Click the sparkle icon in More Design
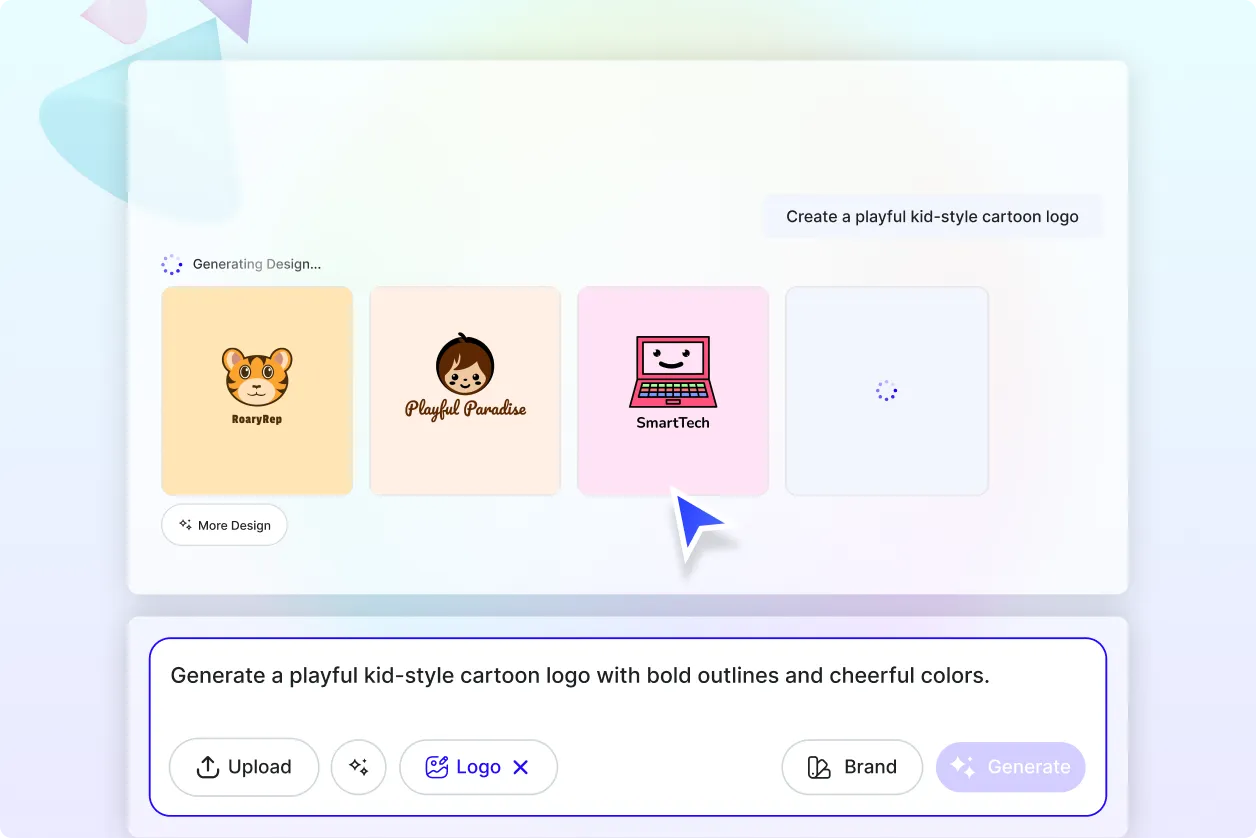1256x838 pixels. [185, 525]
